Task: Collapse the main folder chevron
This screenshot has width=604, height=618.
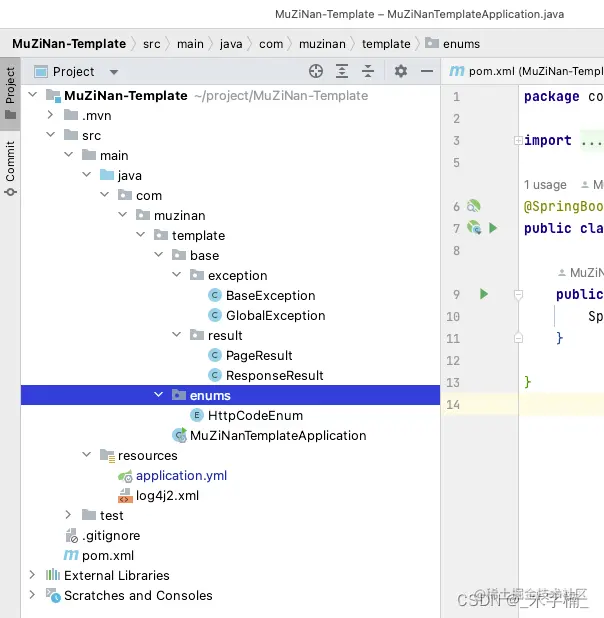Action: (69, 155)
